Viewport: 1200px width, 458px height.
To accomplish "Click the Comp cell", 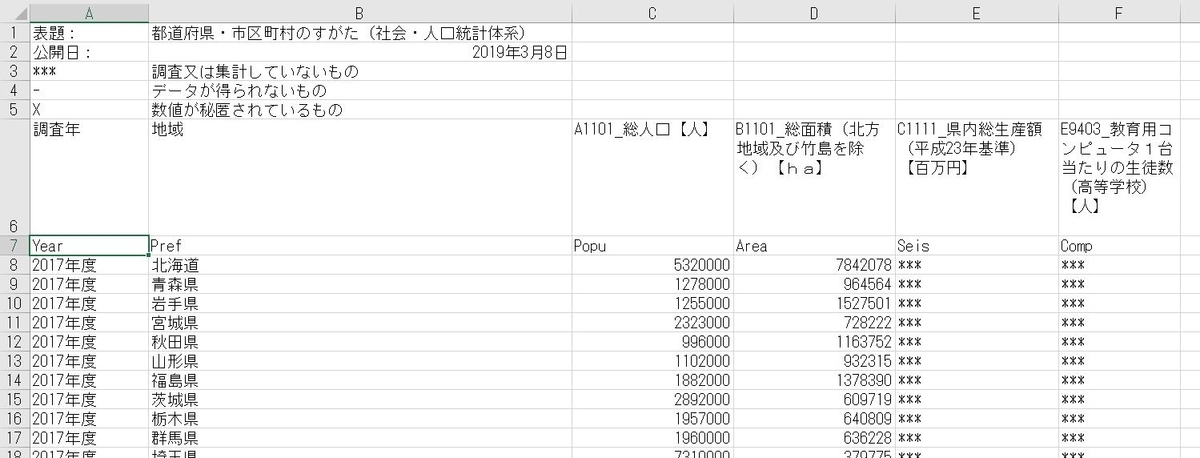I will [1119, 246].
